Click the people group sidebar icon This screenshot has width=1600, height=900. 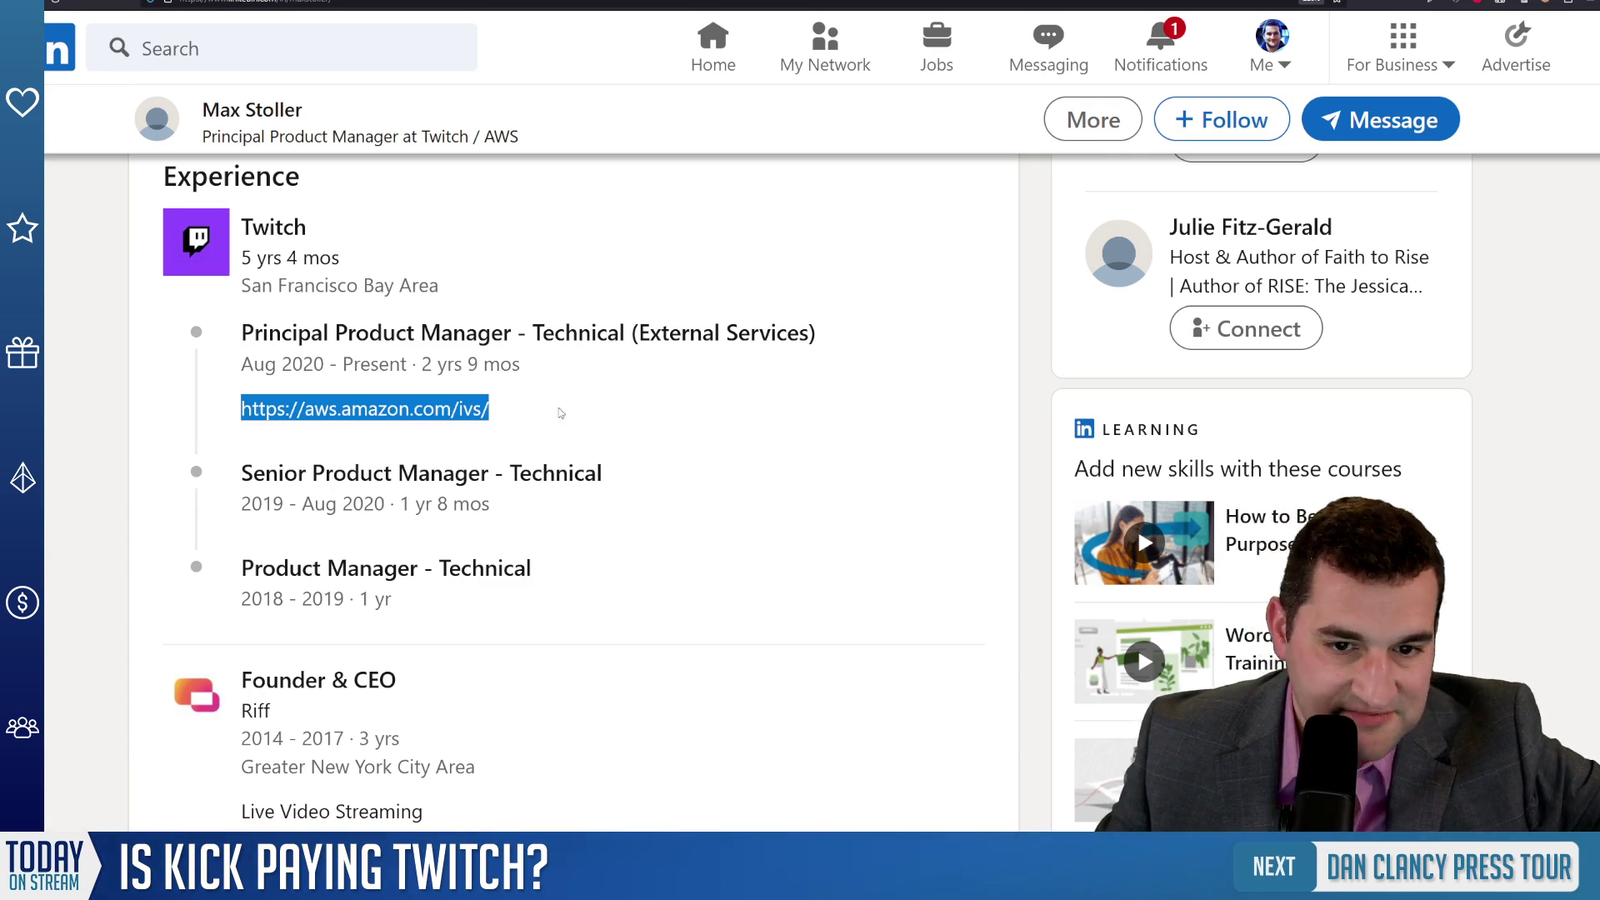(22, 727)
